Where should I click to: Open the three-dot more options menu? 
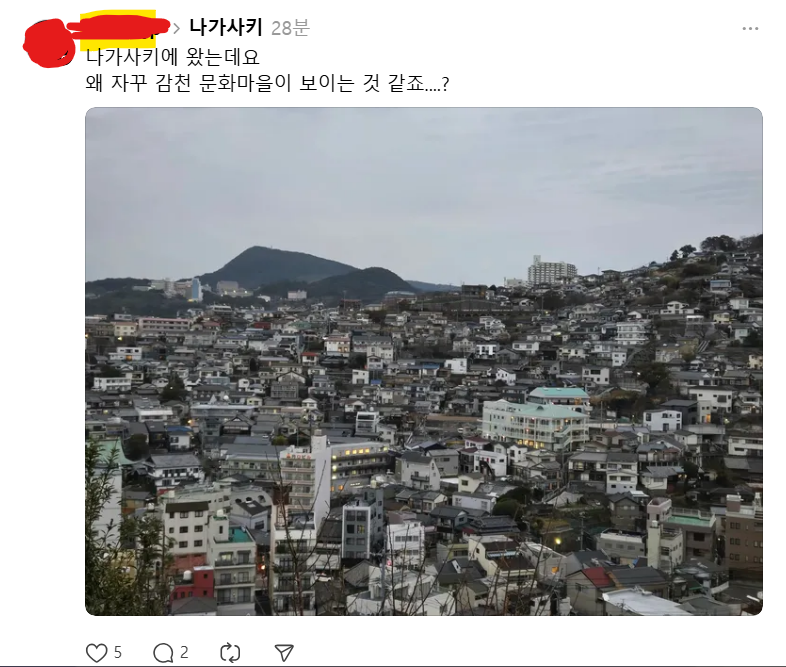[750, 29]
